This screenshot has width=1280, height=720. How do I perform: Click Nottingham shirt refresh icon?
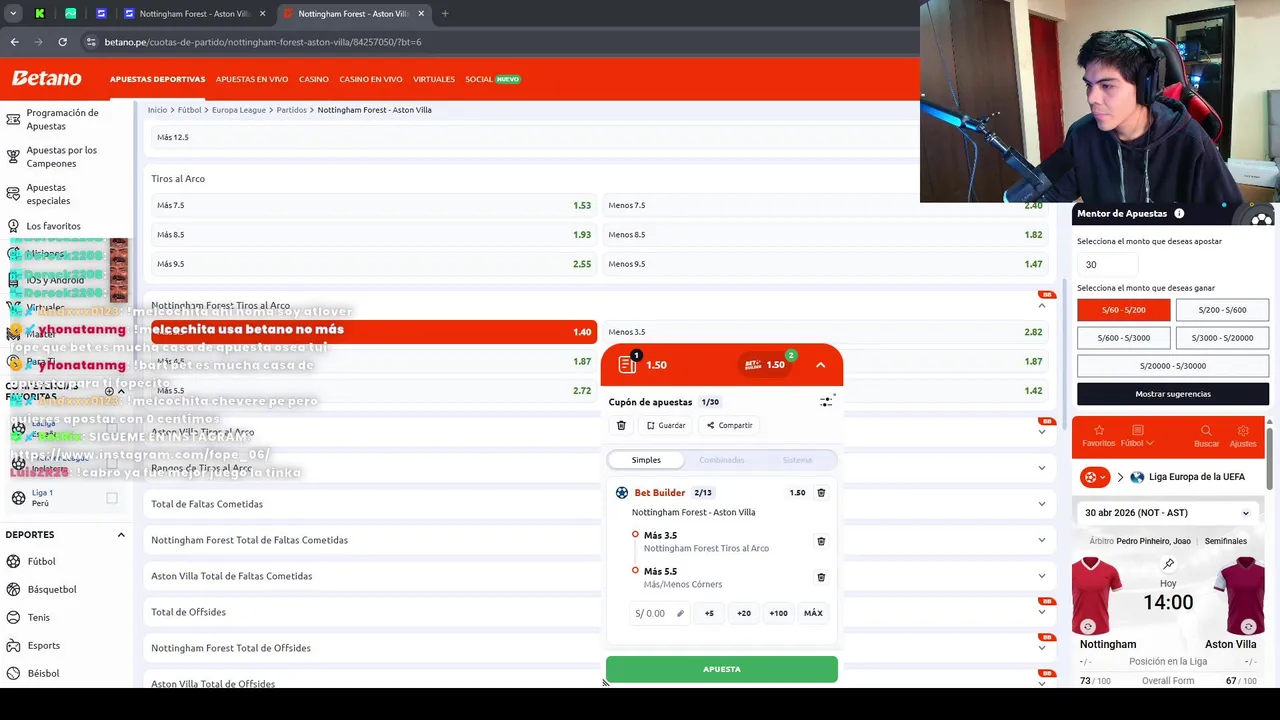[1087, 626]
